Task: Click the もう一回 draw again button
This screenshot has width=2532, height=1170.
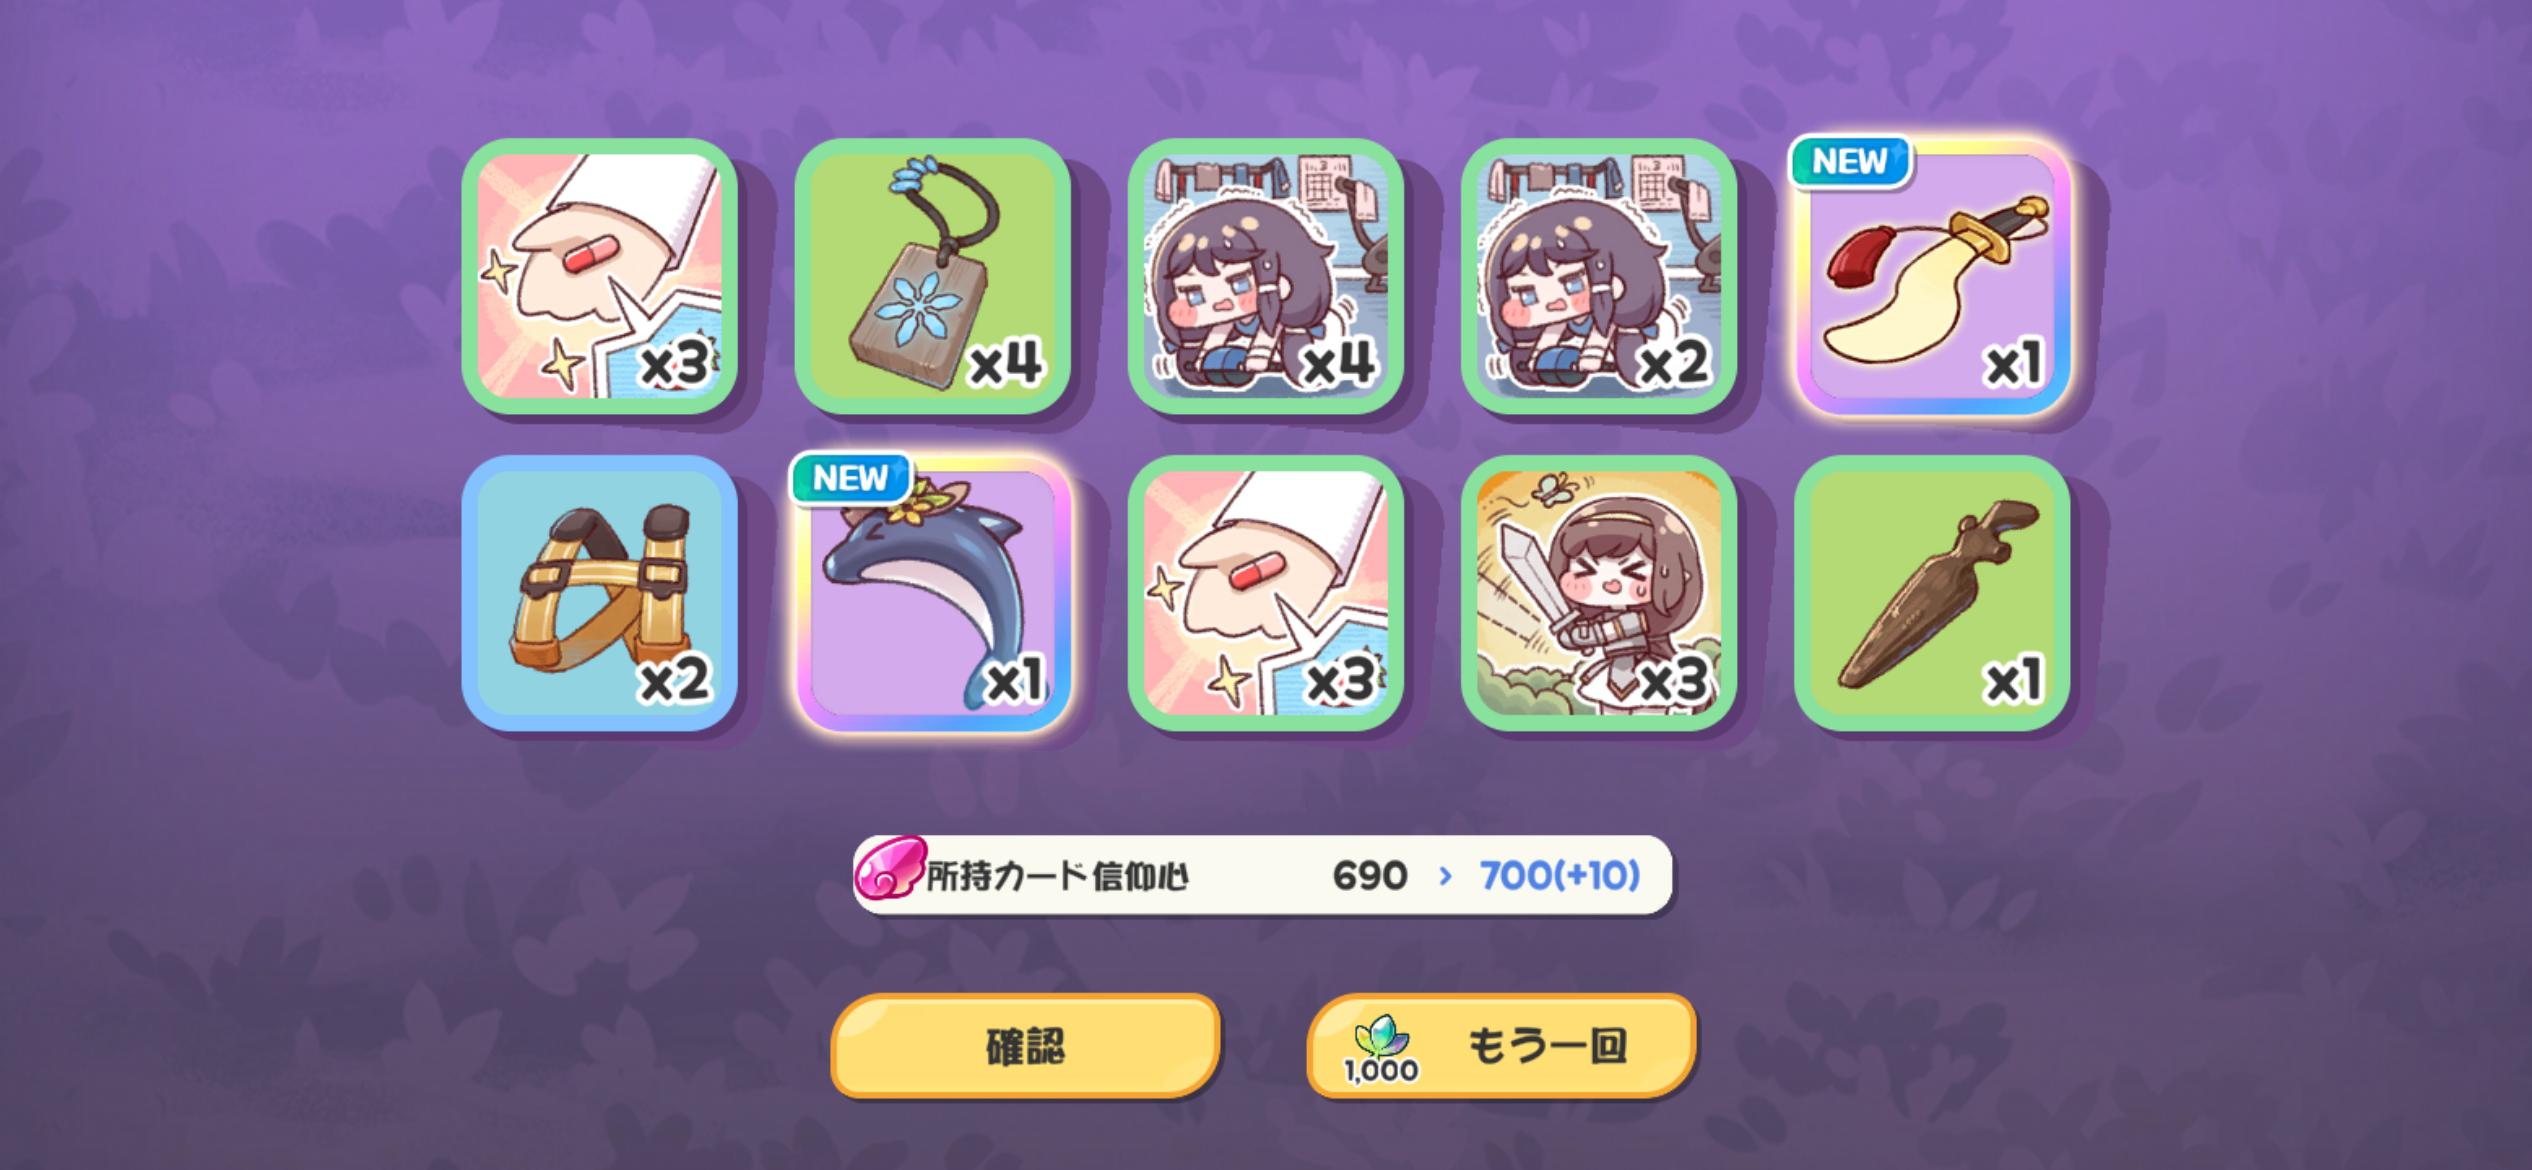Action: (1501, 1046)
